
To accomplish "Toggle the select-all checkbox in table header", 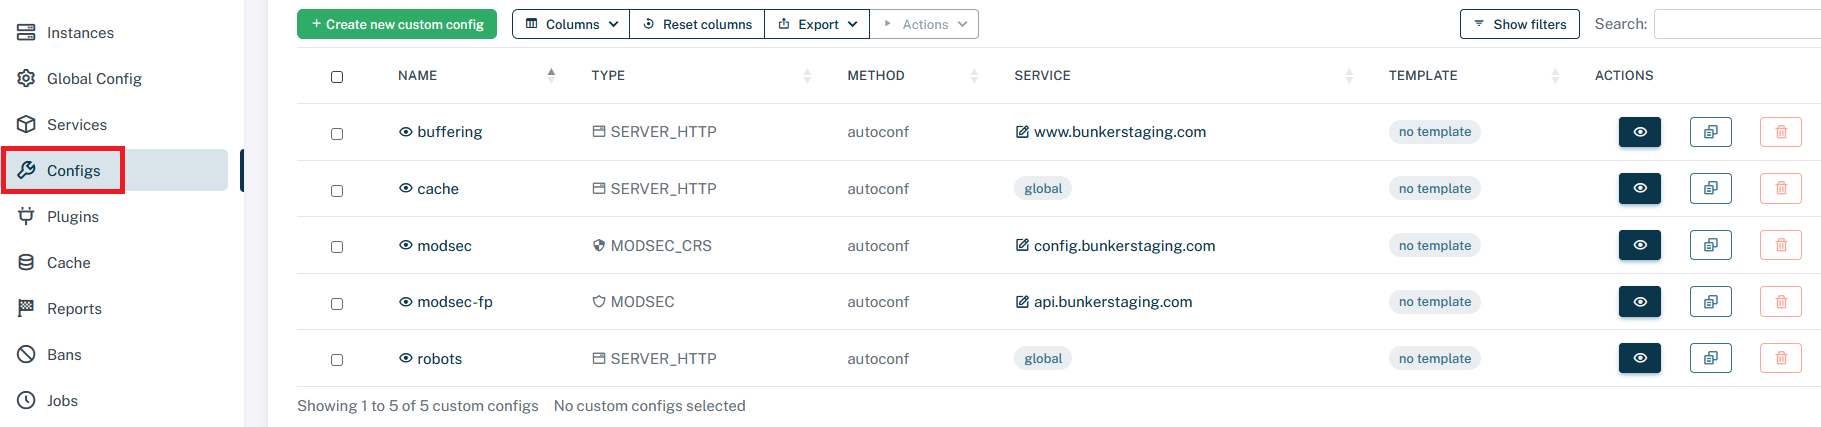I will (x=337, y=77).
